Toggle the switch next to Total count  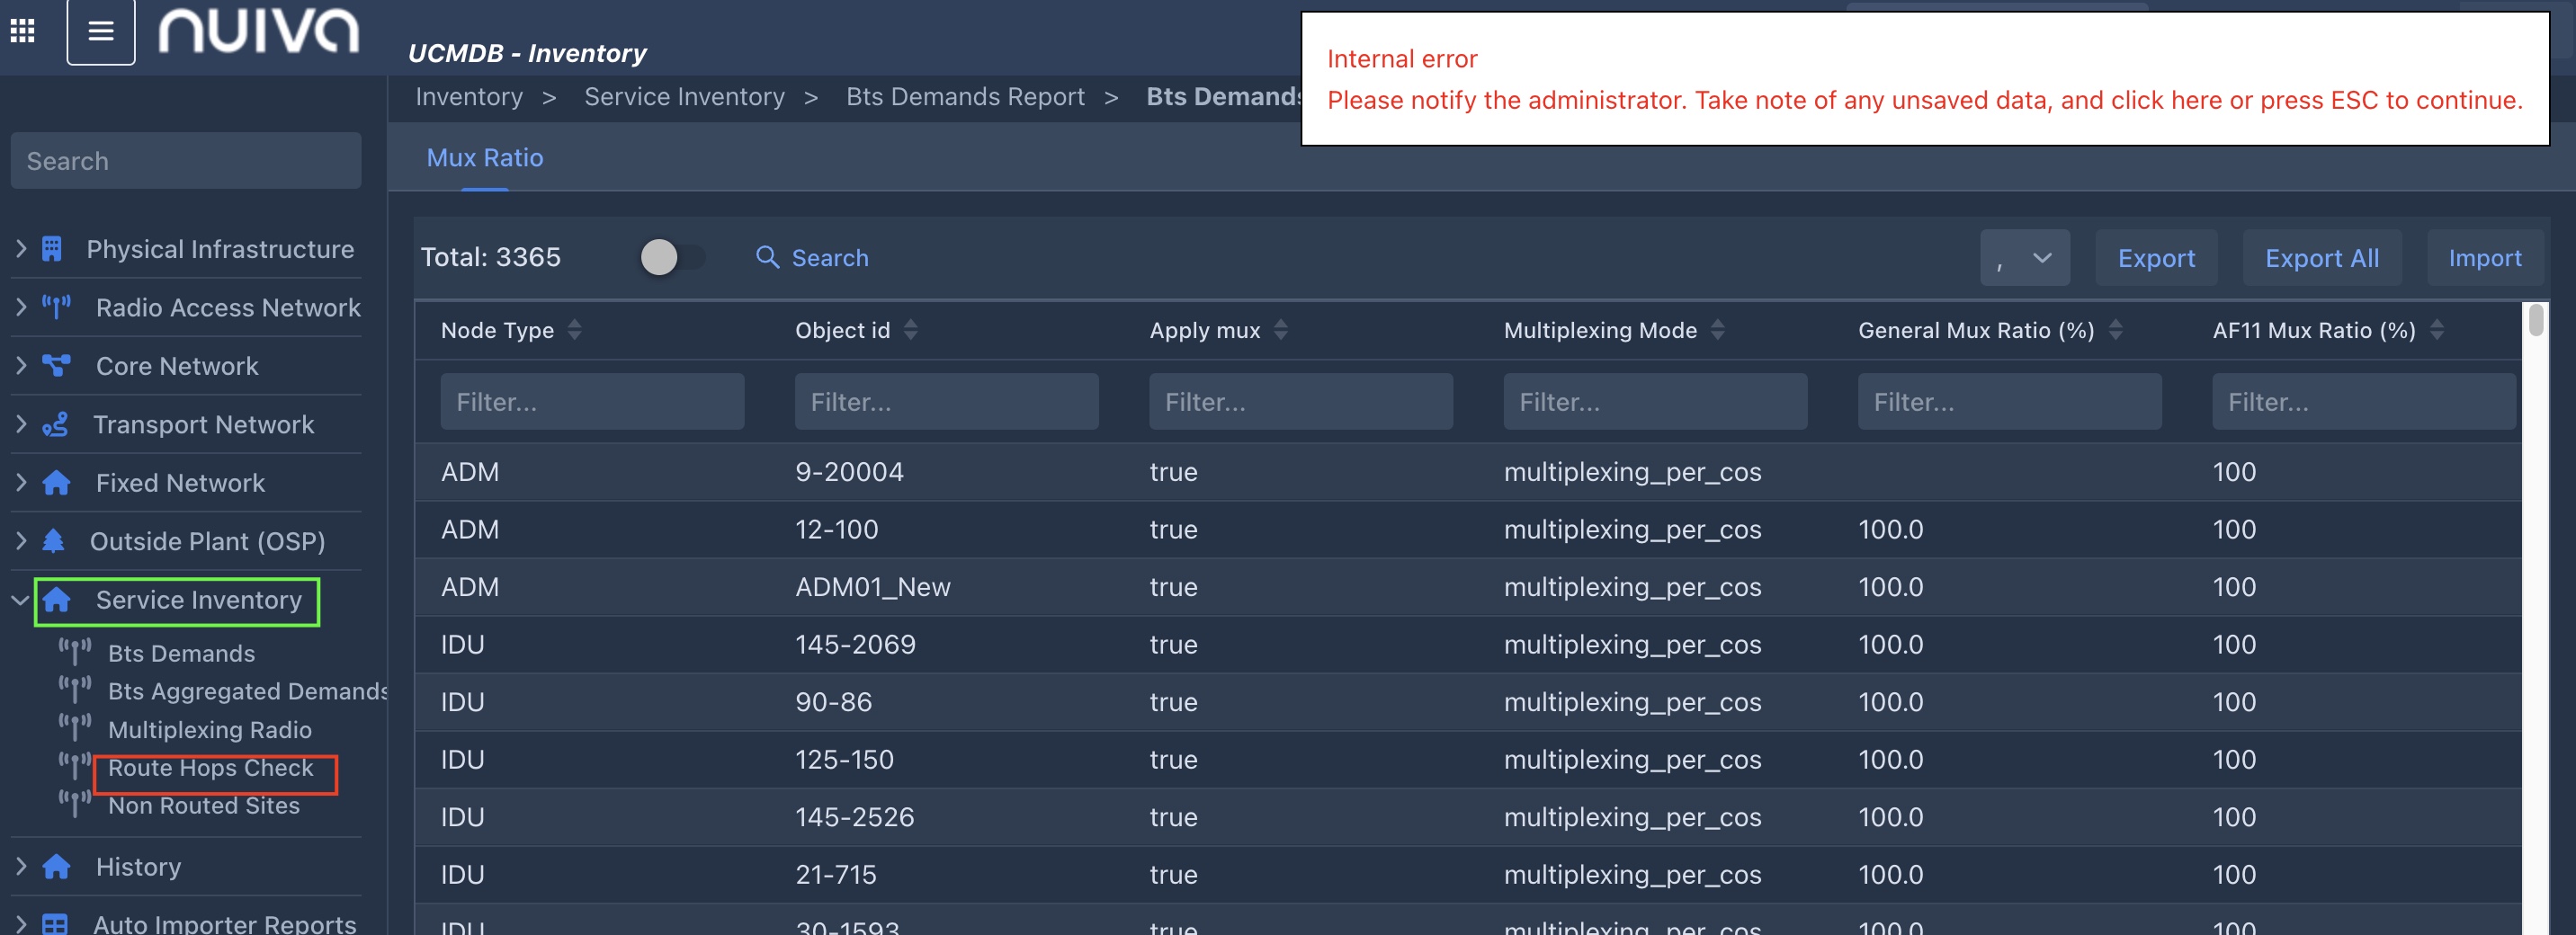pos(671,258)
